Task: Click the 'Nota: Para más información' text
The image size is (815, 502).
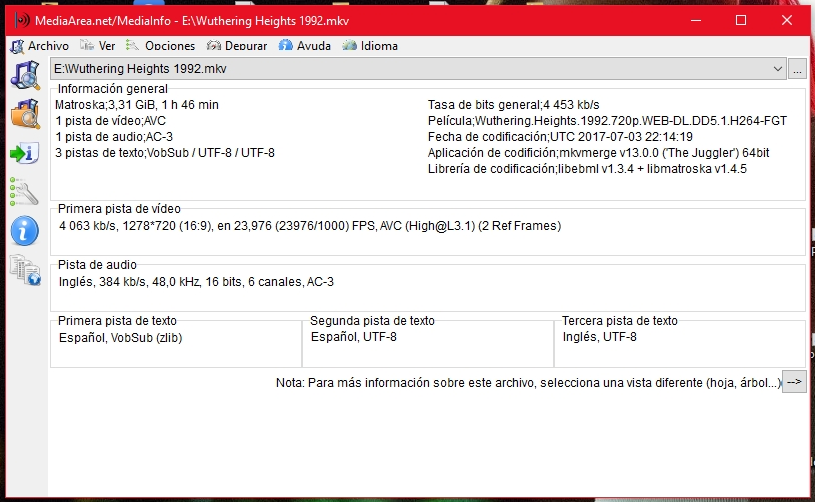Action: (x=528, y=383)
